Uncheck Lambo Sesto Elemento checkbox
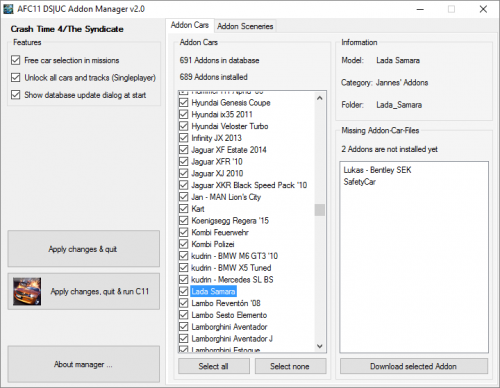Viewport: 500px width, 388px height. (184, 315)
